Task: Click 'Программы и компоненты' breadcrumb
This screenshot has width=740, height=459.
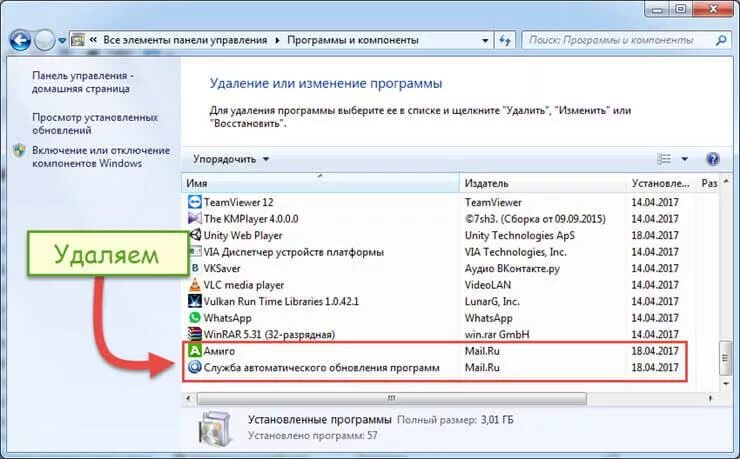Action: click(x=353, y=40)
